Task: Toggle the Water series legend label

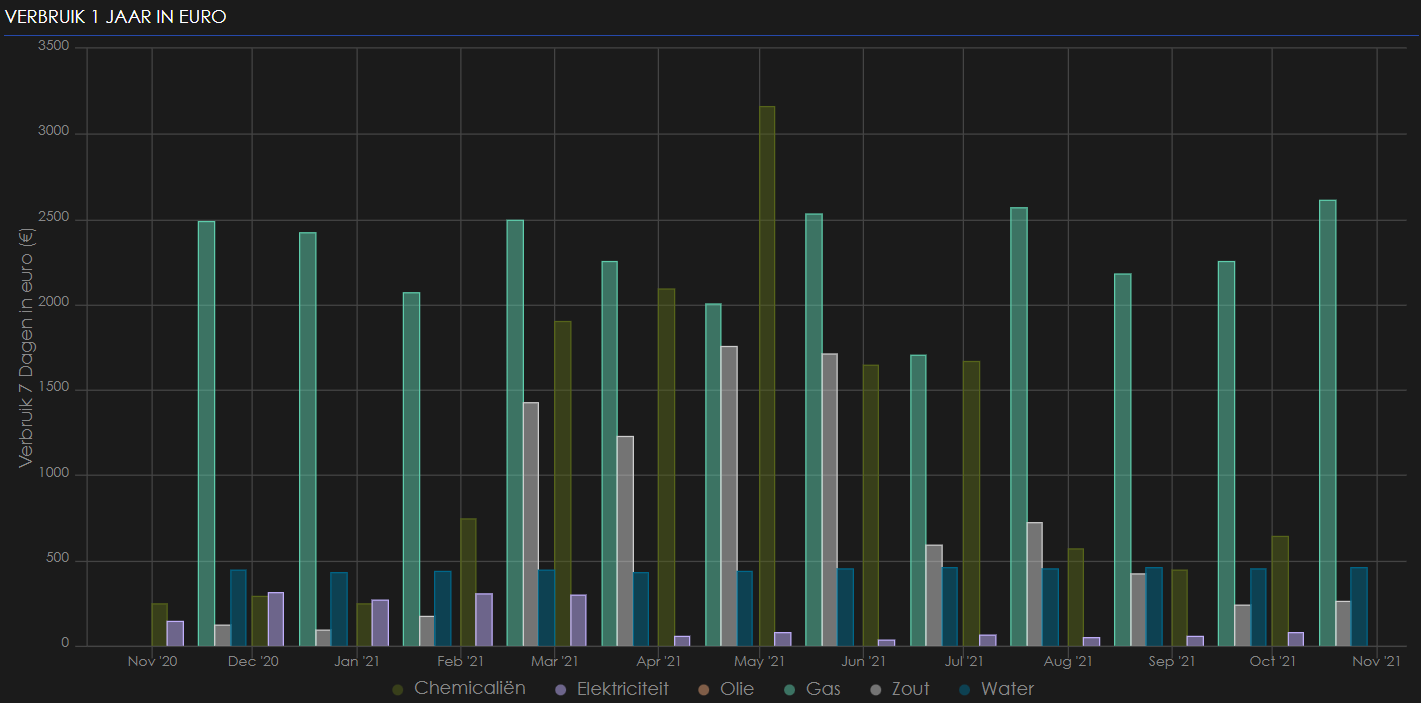Action: coord(1007,689)
